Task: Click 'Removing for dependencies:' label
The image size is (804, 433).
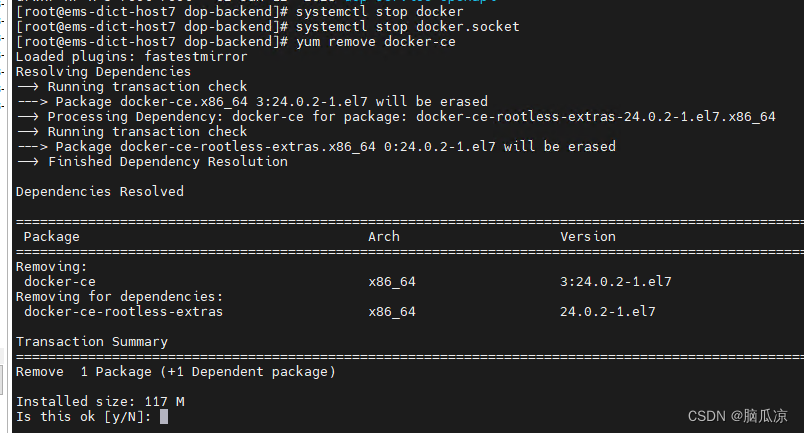Action: (x=119, y=297)
